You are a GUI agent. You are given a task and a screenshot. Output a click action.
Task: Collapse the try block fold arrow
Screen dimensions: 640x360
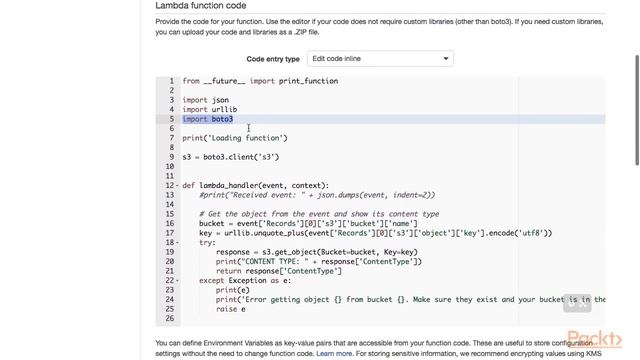tap(177, 243)
